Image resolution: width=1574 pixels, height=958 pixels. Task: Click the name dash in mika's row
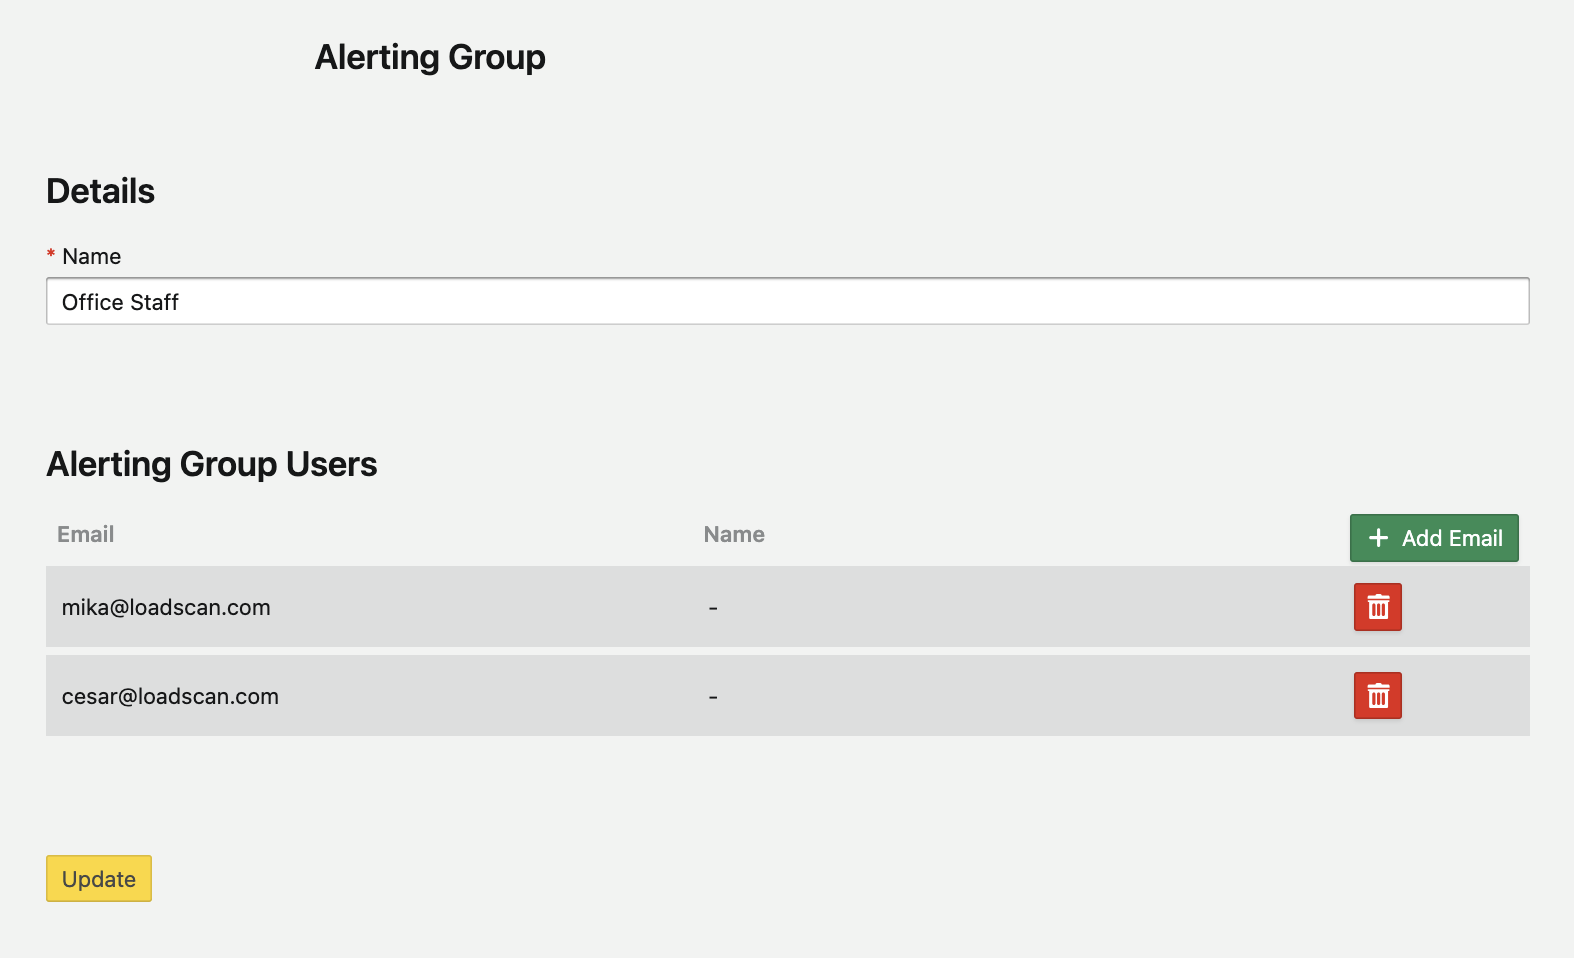click(x=713, y=608)
